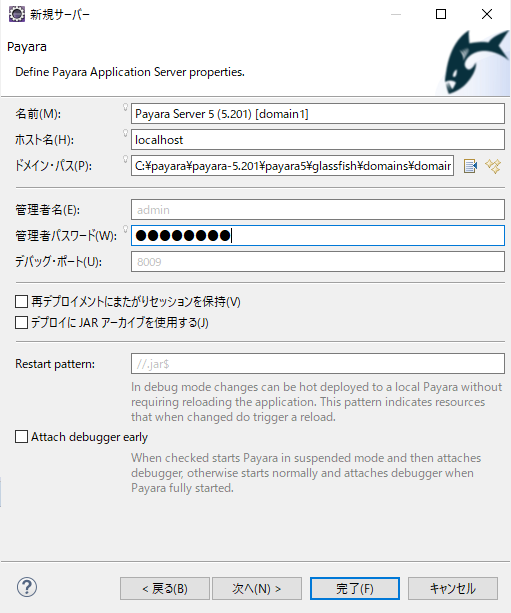Toggle Attach debugger early checkbox
511x613 pixels.
pyautogui.click(x=22, y=437)
